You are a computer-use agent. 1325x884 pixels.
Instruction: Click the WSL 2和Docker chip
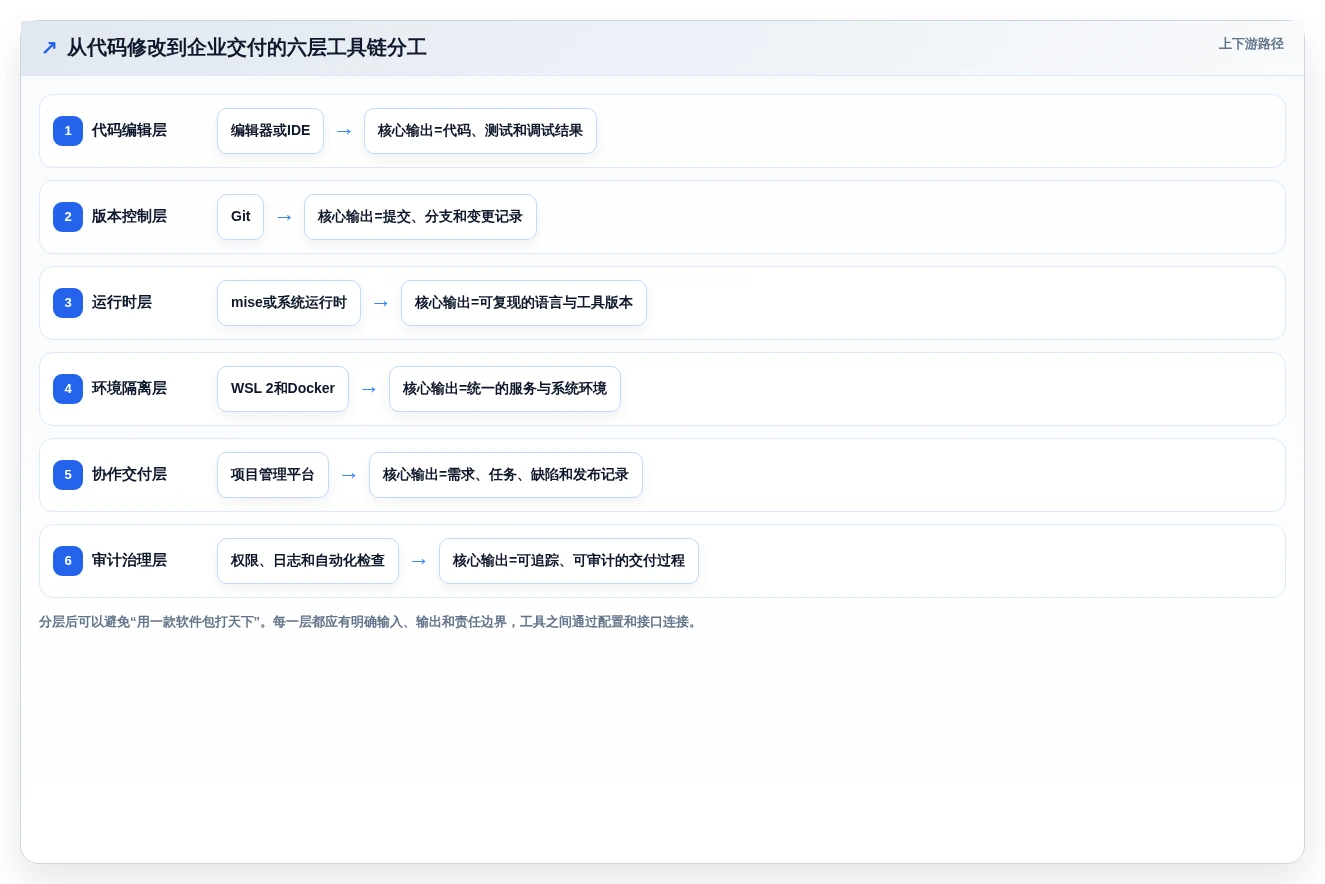pos(283,389)
